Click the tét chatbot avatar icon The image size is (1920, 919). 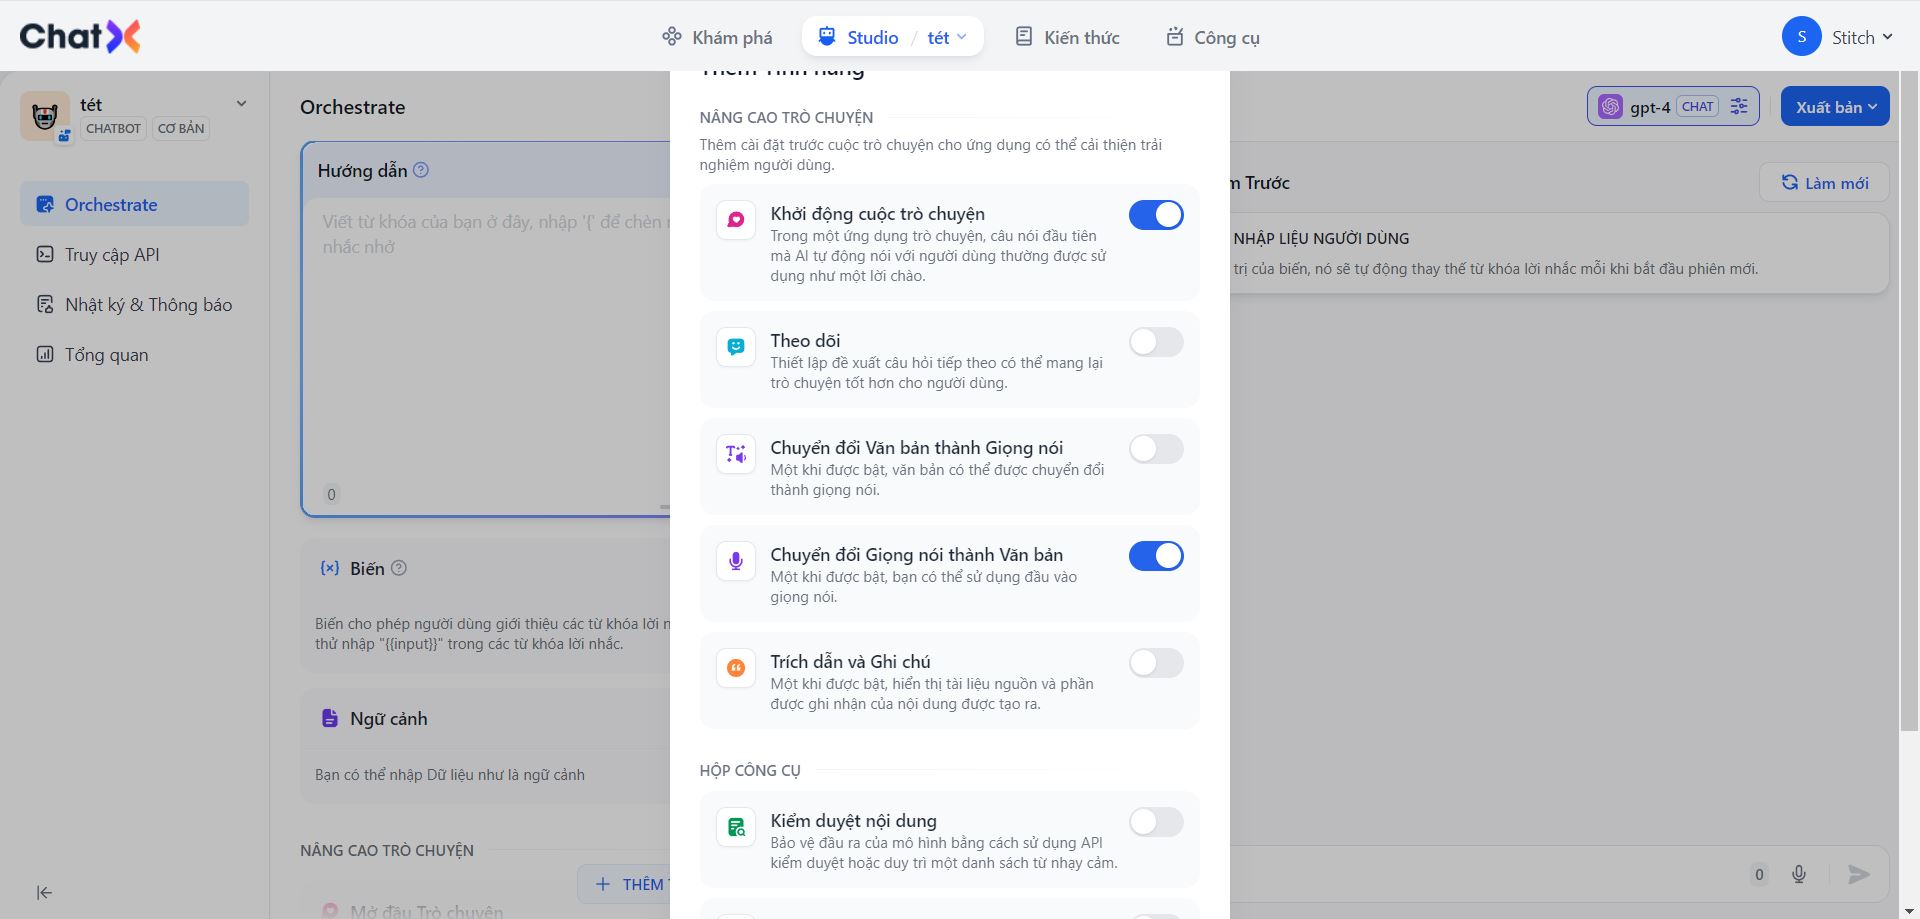coord(45,117)
